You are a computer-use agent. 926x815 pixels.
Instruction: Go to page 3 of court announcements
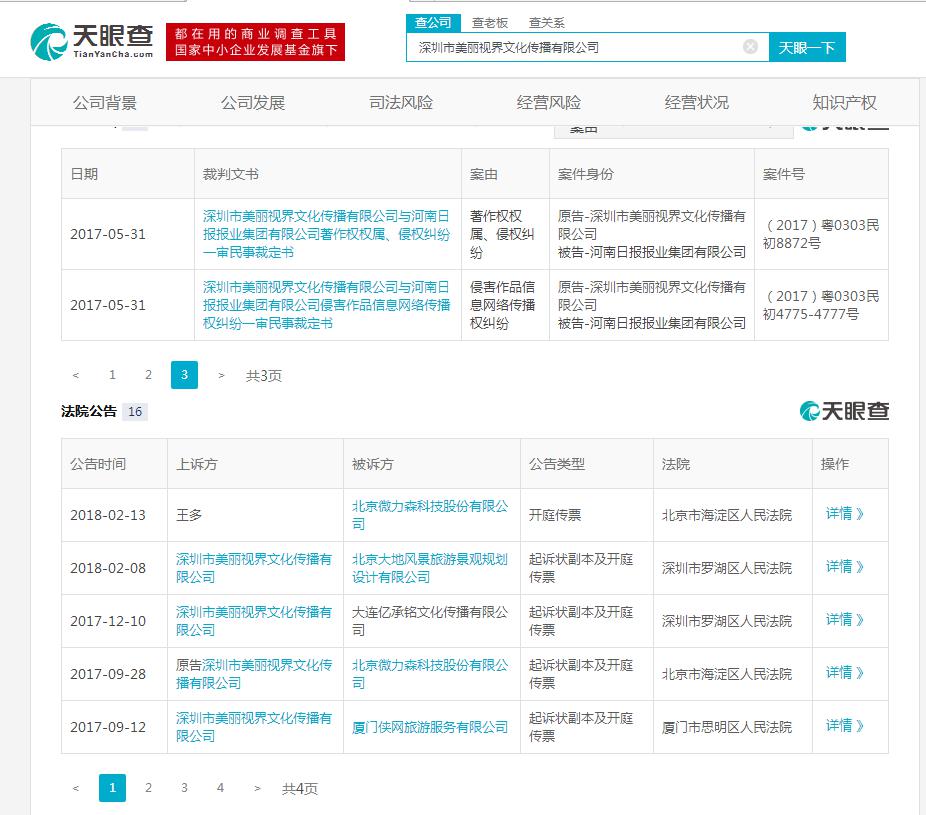point(184,788)
